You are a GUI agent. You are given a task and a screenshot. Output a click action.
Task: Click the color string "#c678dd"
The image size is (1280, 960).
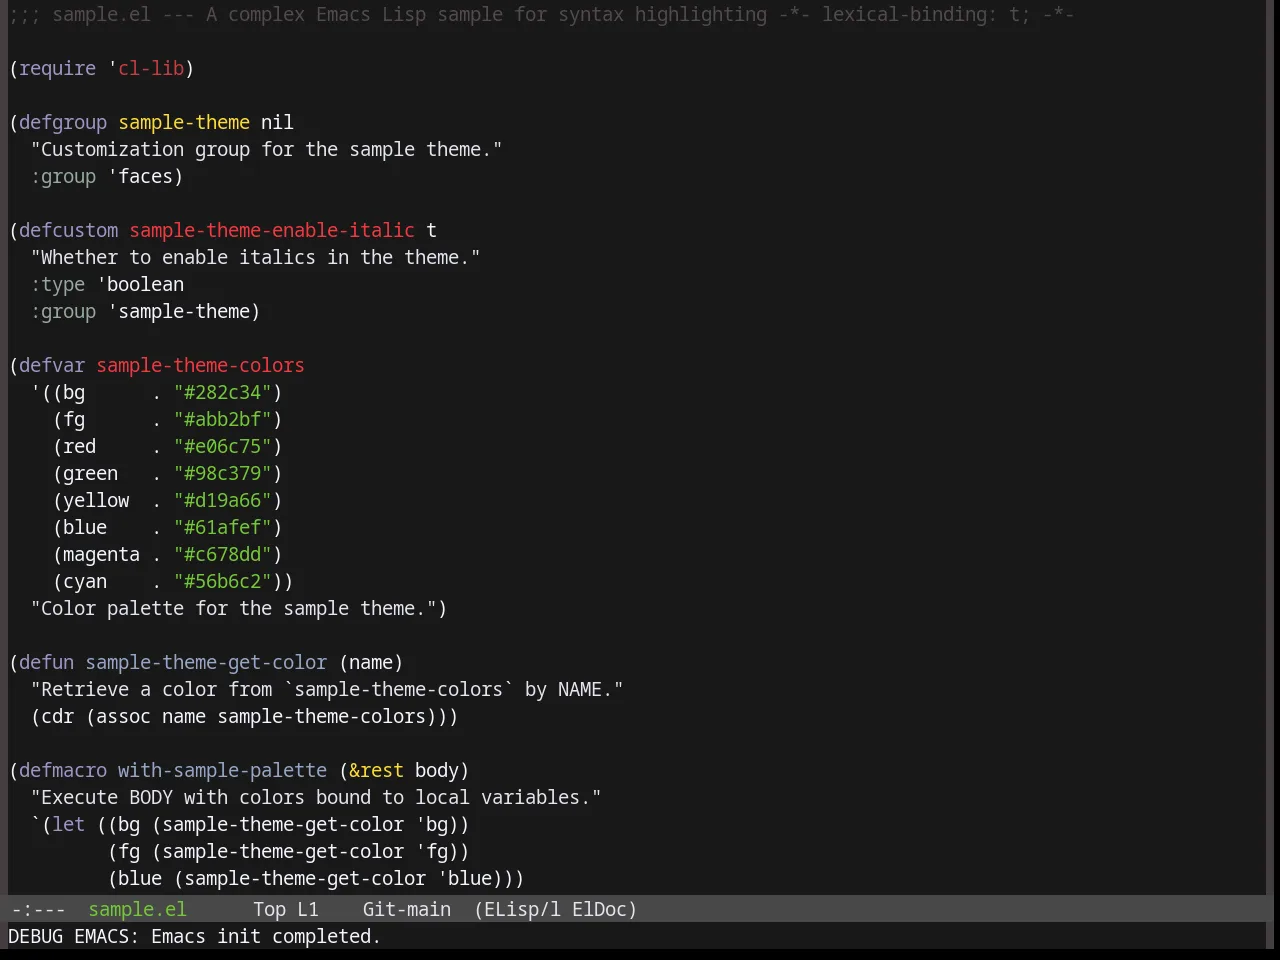click(222, 554)
